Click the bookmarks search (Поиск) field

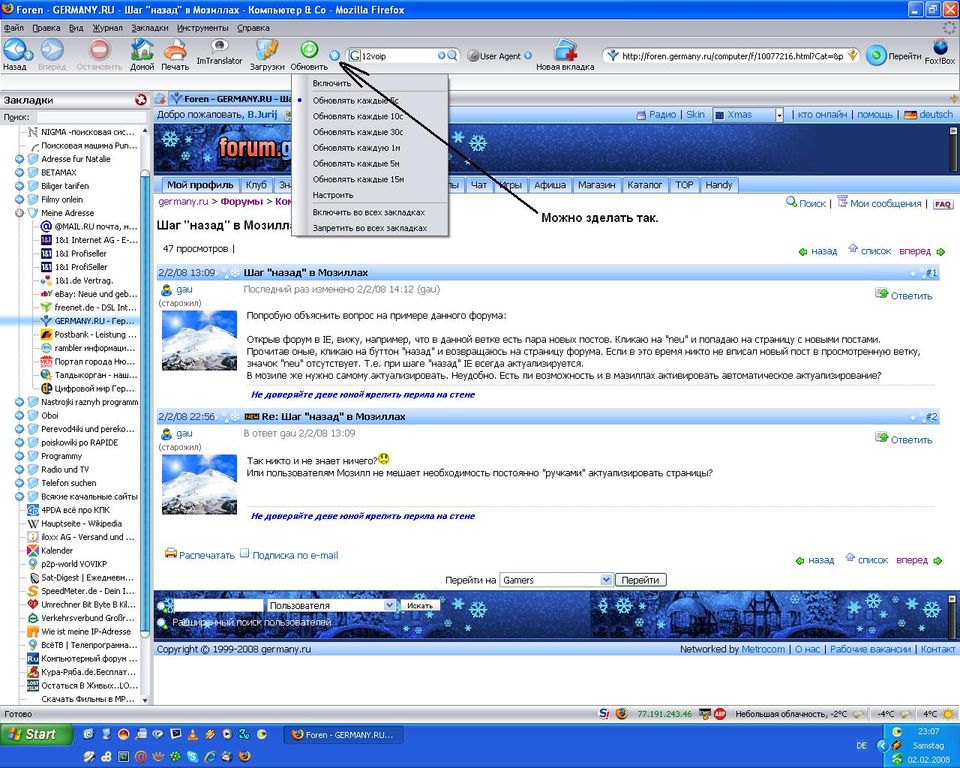[92, 117]
